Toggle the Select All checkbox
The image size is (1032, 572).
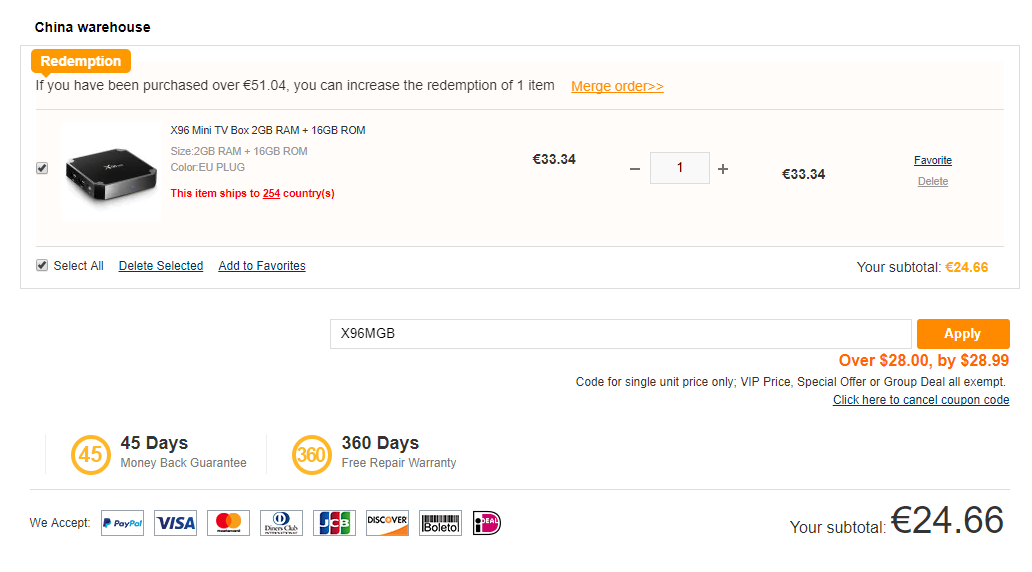[42, 265]
